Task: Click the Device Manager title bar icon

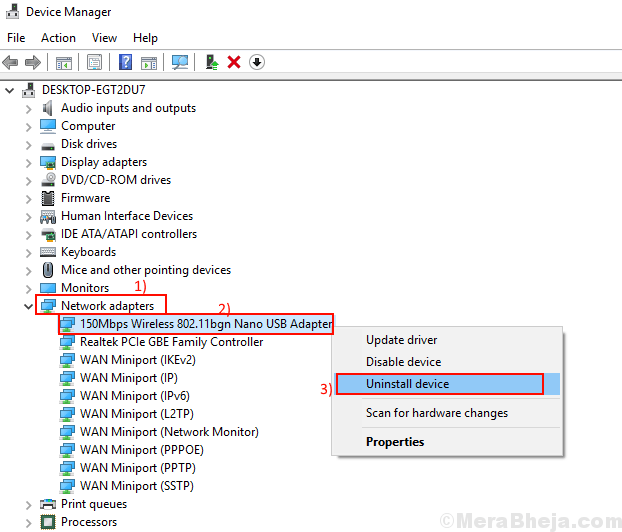Action: click(13, 12)
